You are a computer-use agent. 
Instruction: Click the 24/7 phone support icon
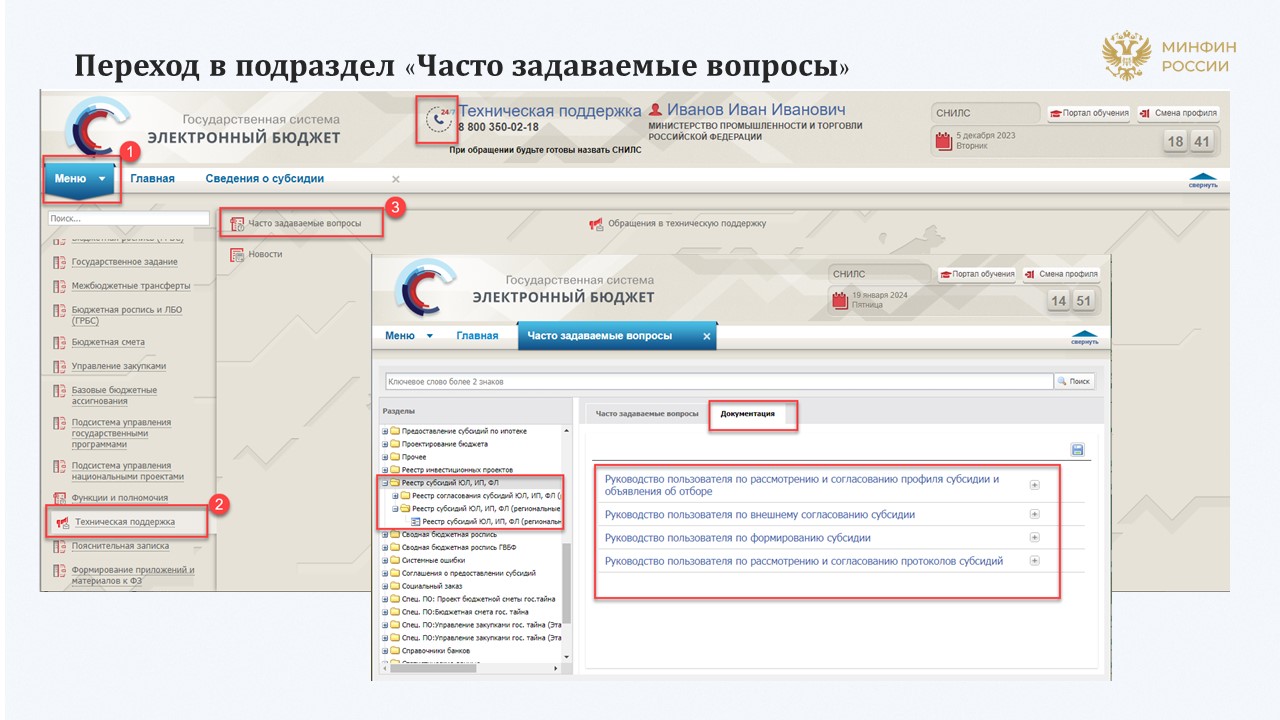click(438, 118)
